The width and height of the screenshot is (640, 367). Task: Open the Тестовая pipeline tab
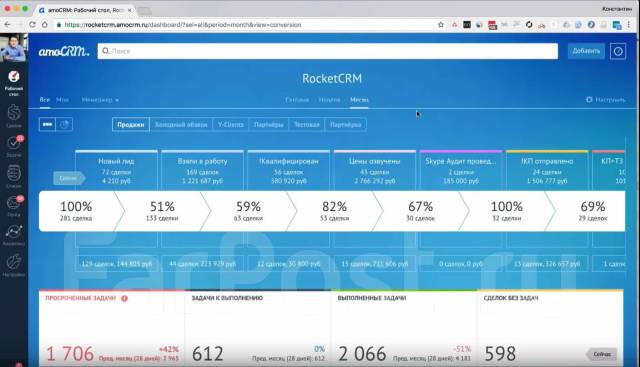pyautogui.click(x=307, y=125)
